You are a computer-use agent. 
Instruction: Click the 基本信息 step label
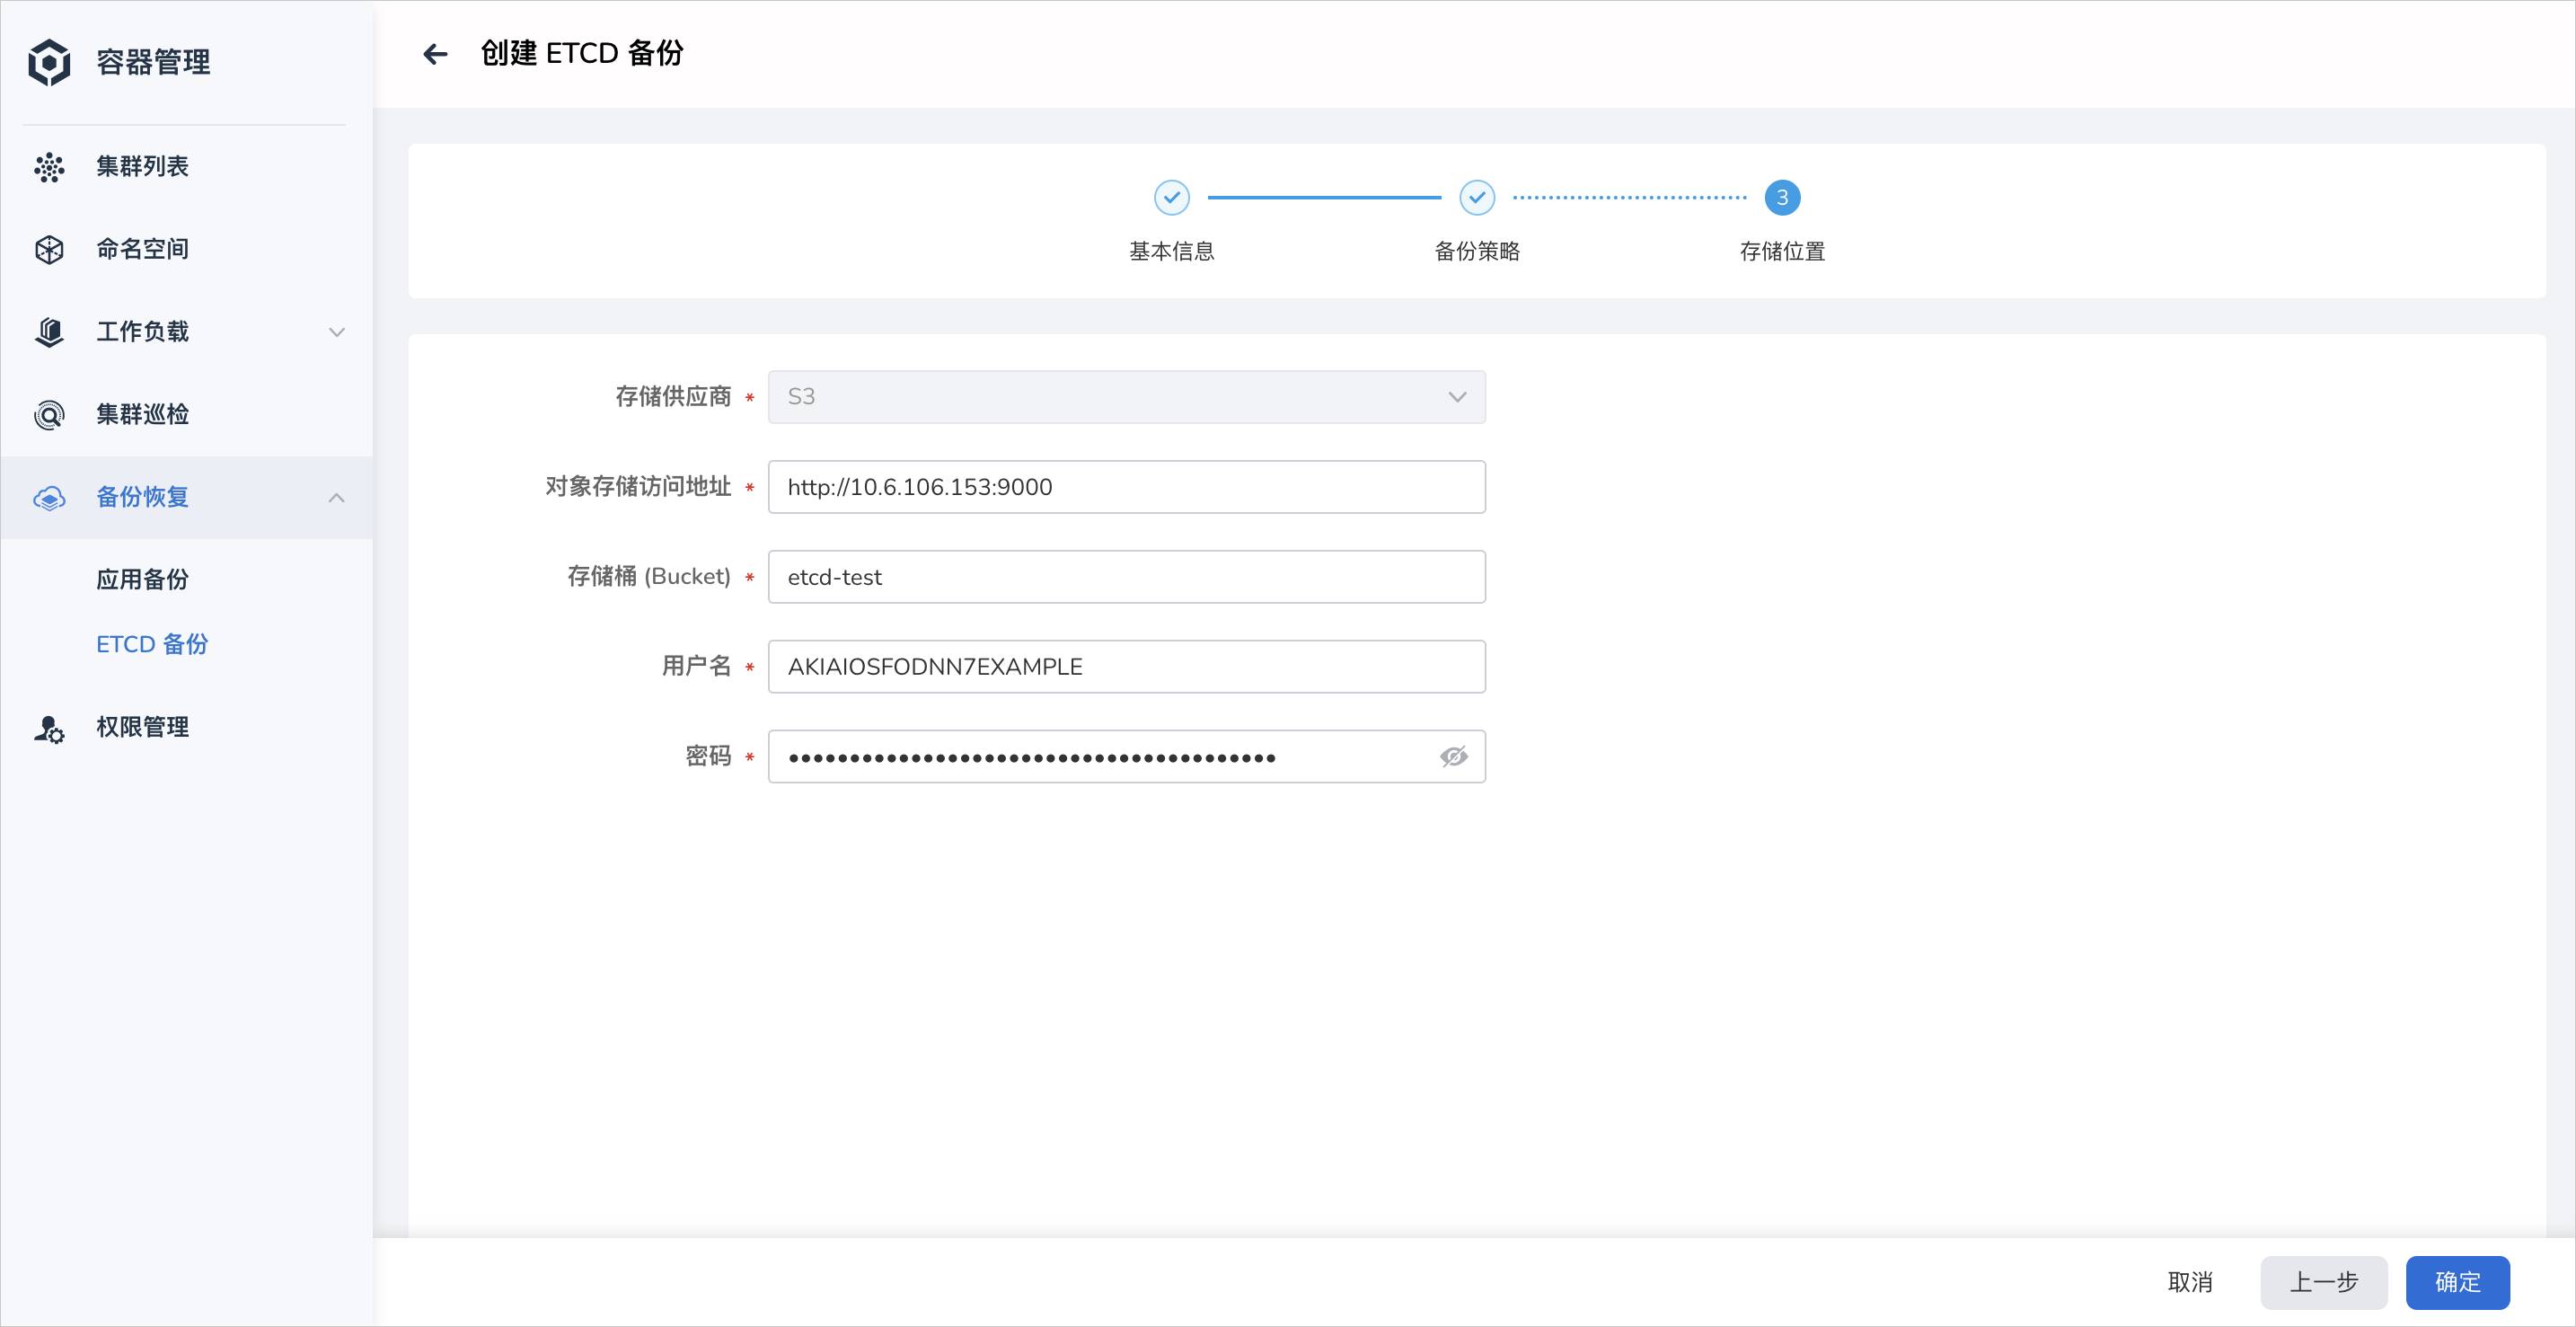click(1171, 252)
